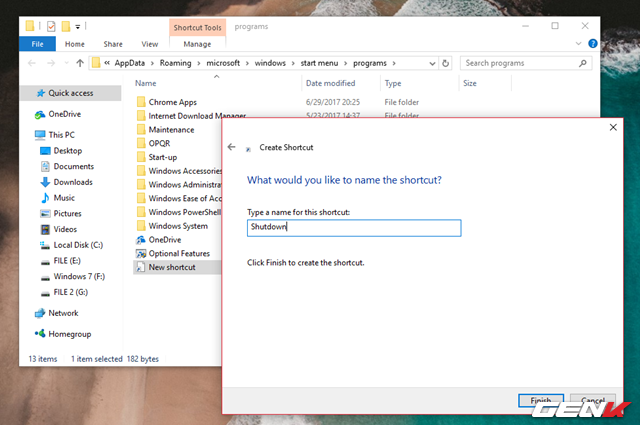This screenshot has height=425, width=640.
Task: Select the New shortcut file icon
Action: click(x=141, y=267)
